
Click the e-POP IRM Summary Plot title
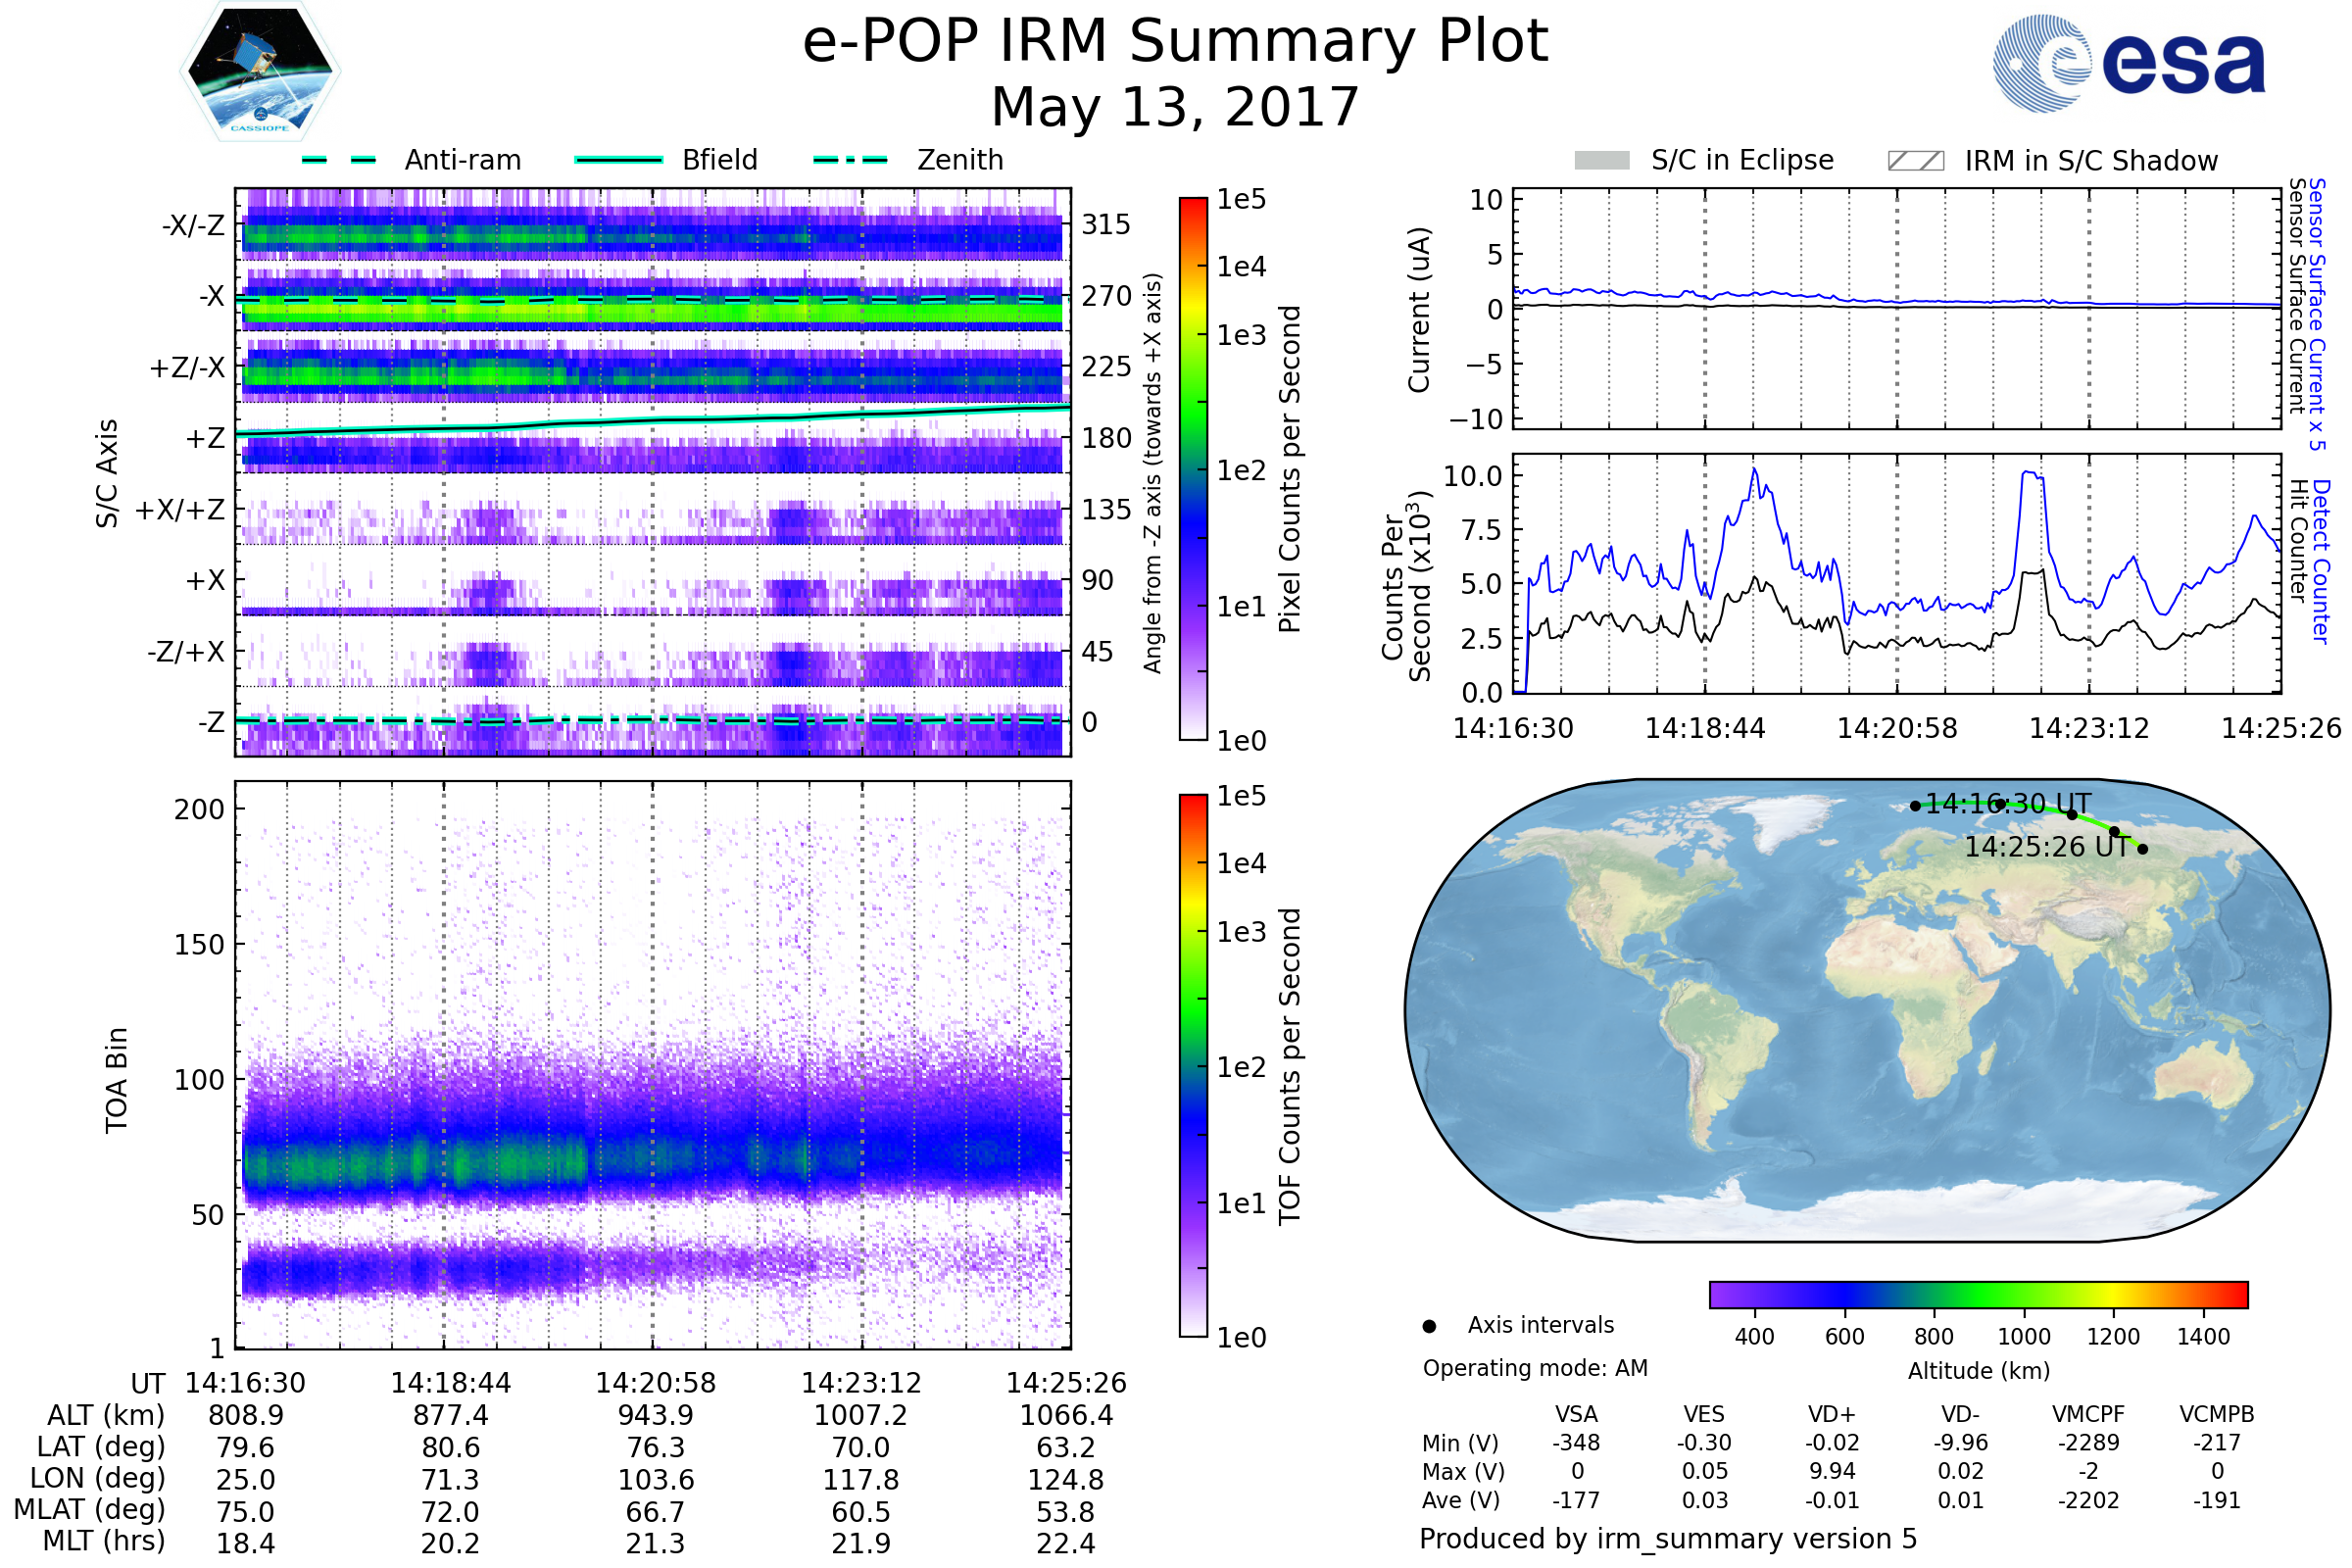tap(1175, 42)
